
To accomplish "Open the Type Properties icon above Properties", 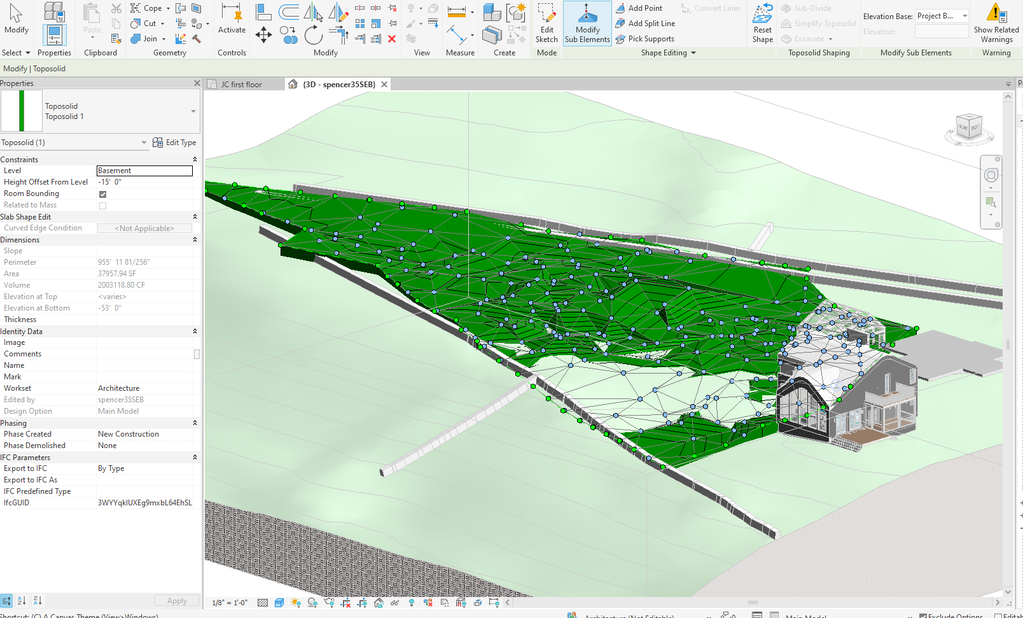I will click(53, 11).
